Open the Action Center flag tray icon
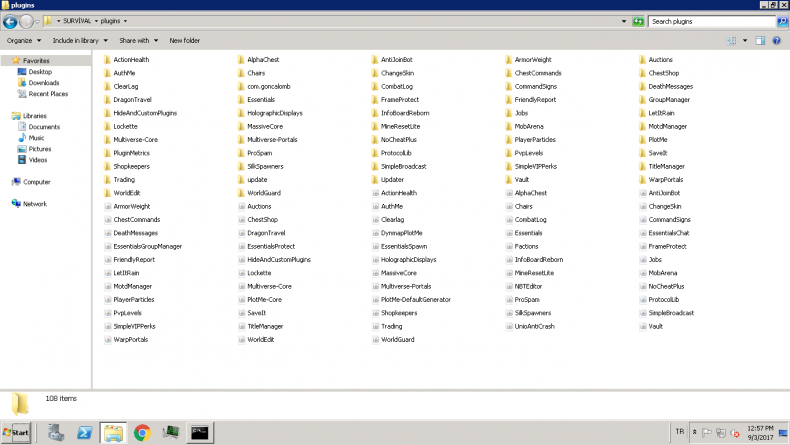The width and height of the screenshot is (790, 445). pos(707,432)
